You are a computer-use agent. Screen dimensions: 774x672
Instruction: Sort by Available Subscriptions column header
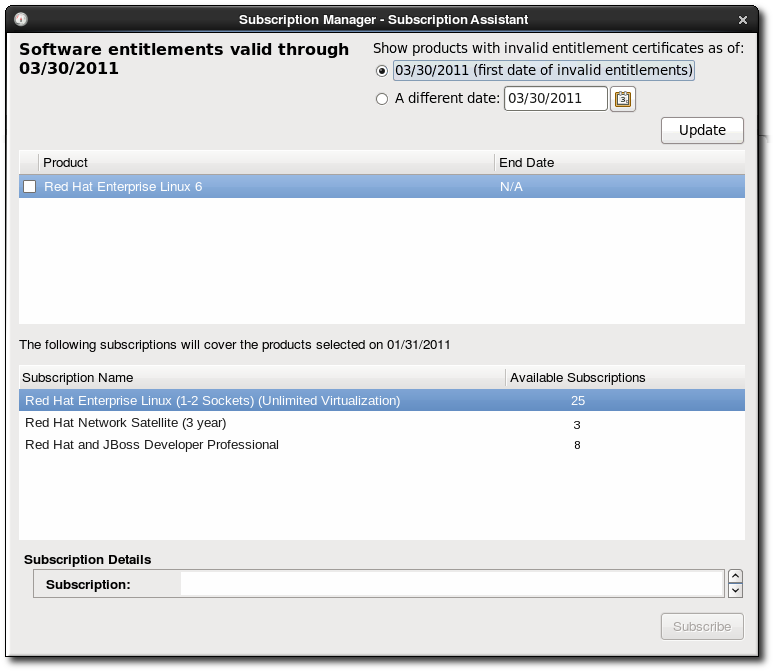point(625,378)
